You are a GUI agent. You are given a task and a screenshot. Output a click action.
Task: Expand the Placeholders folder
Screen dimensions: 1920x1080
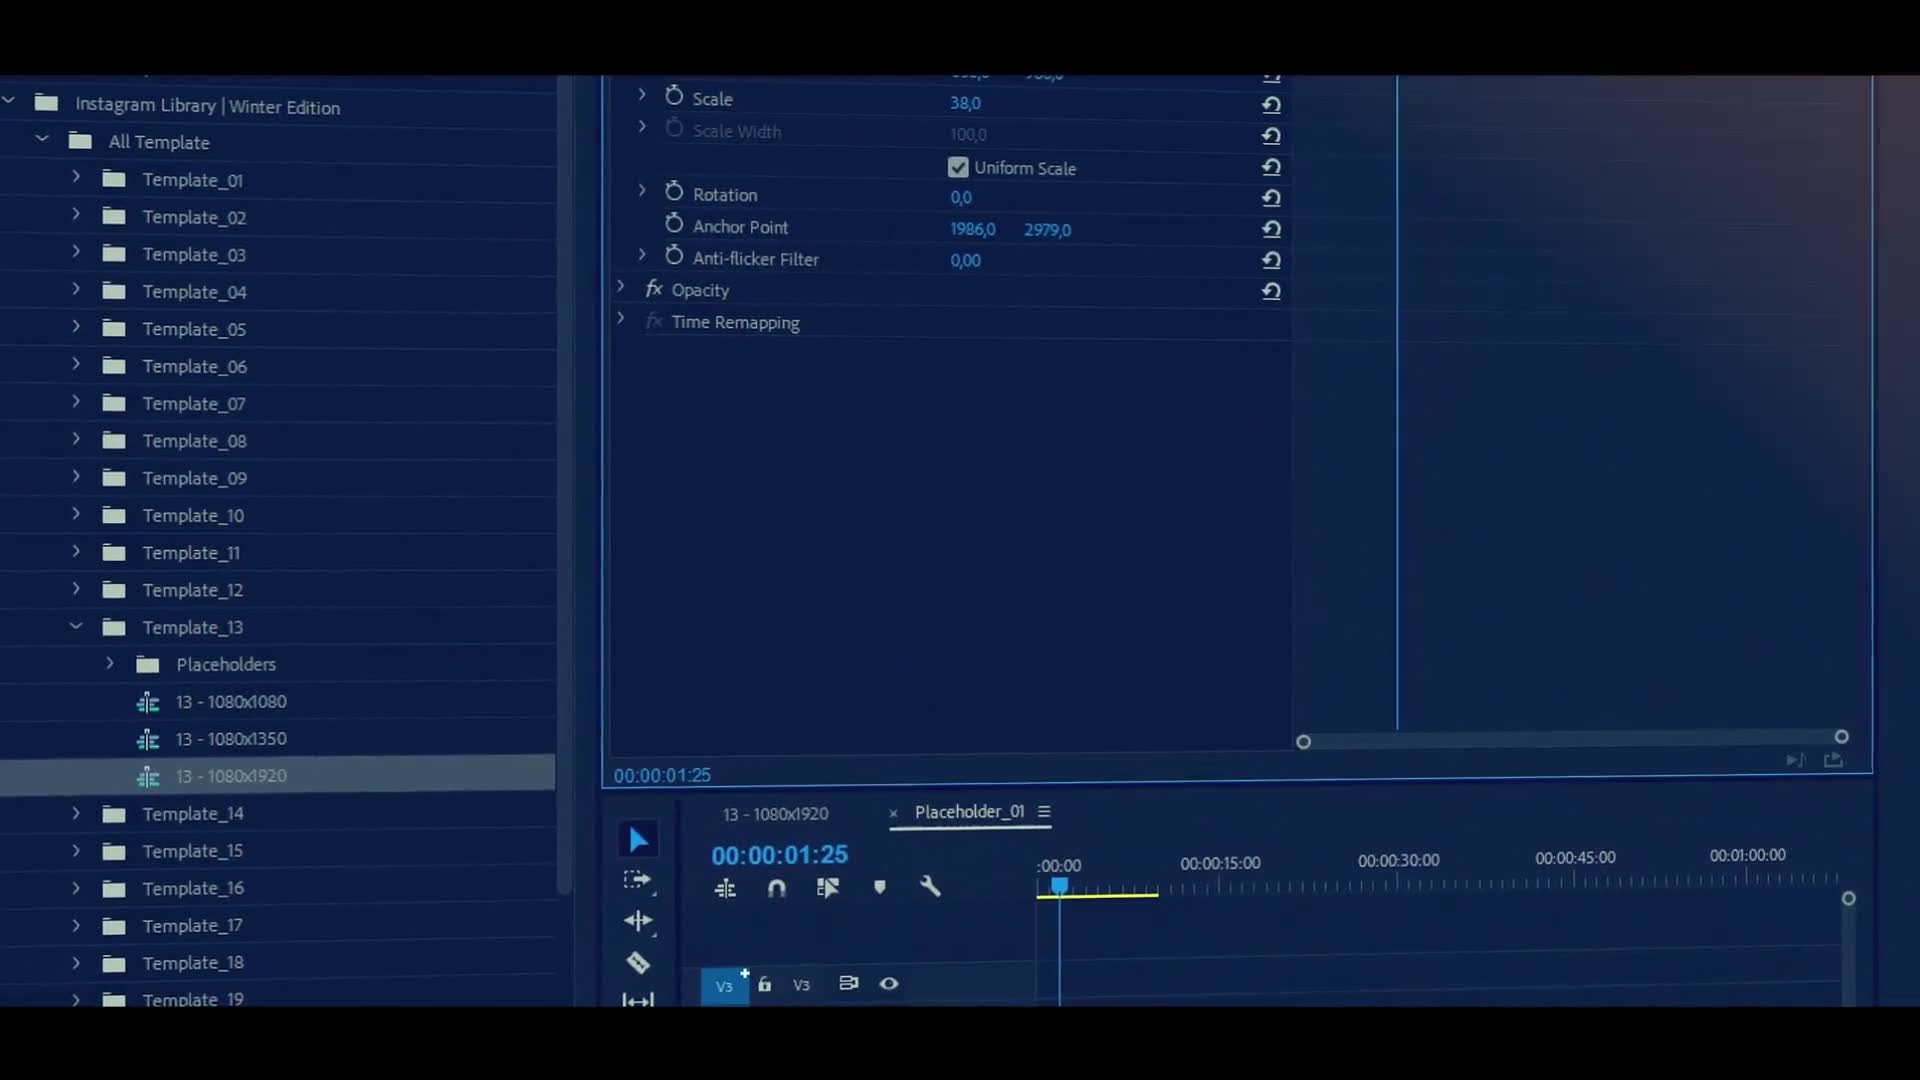tap(110, 663)
